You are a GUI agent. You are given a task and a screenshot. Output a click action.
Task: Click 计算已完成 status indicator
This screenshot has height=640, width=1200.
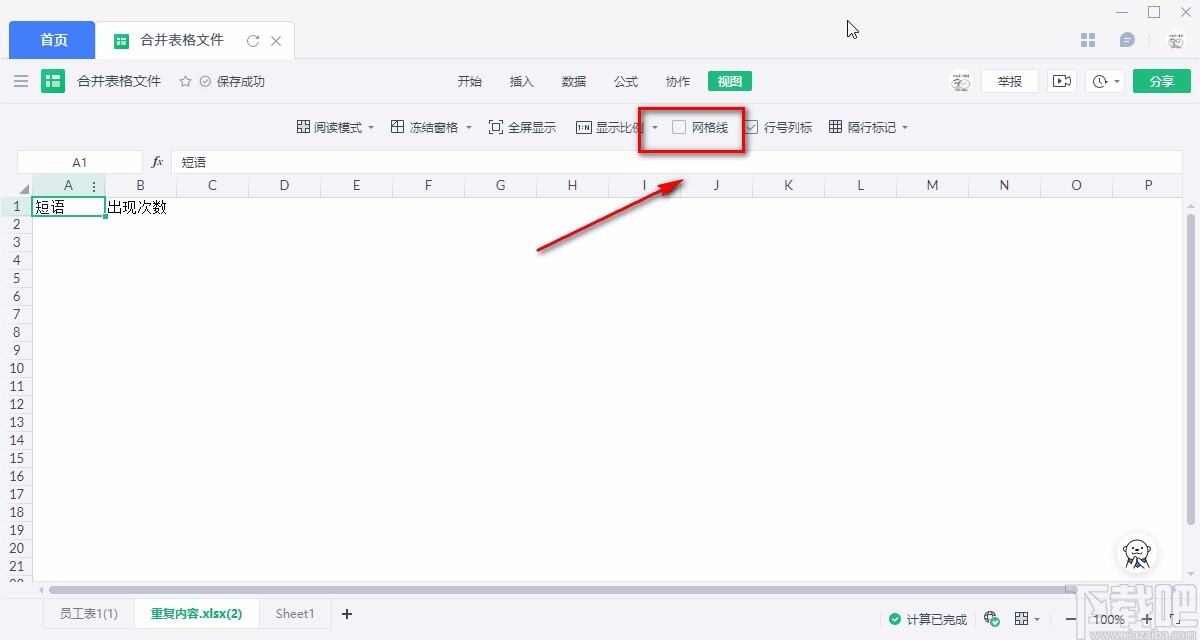pos(928,619)
